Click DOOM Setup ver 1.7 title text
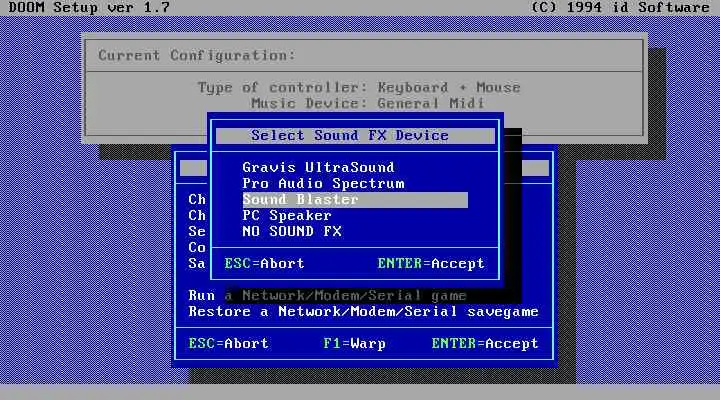 point(89,7)
